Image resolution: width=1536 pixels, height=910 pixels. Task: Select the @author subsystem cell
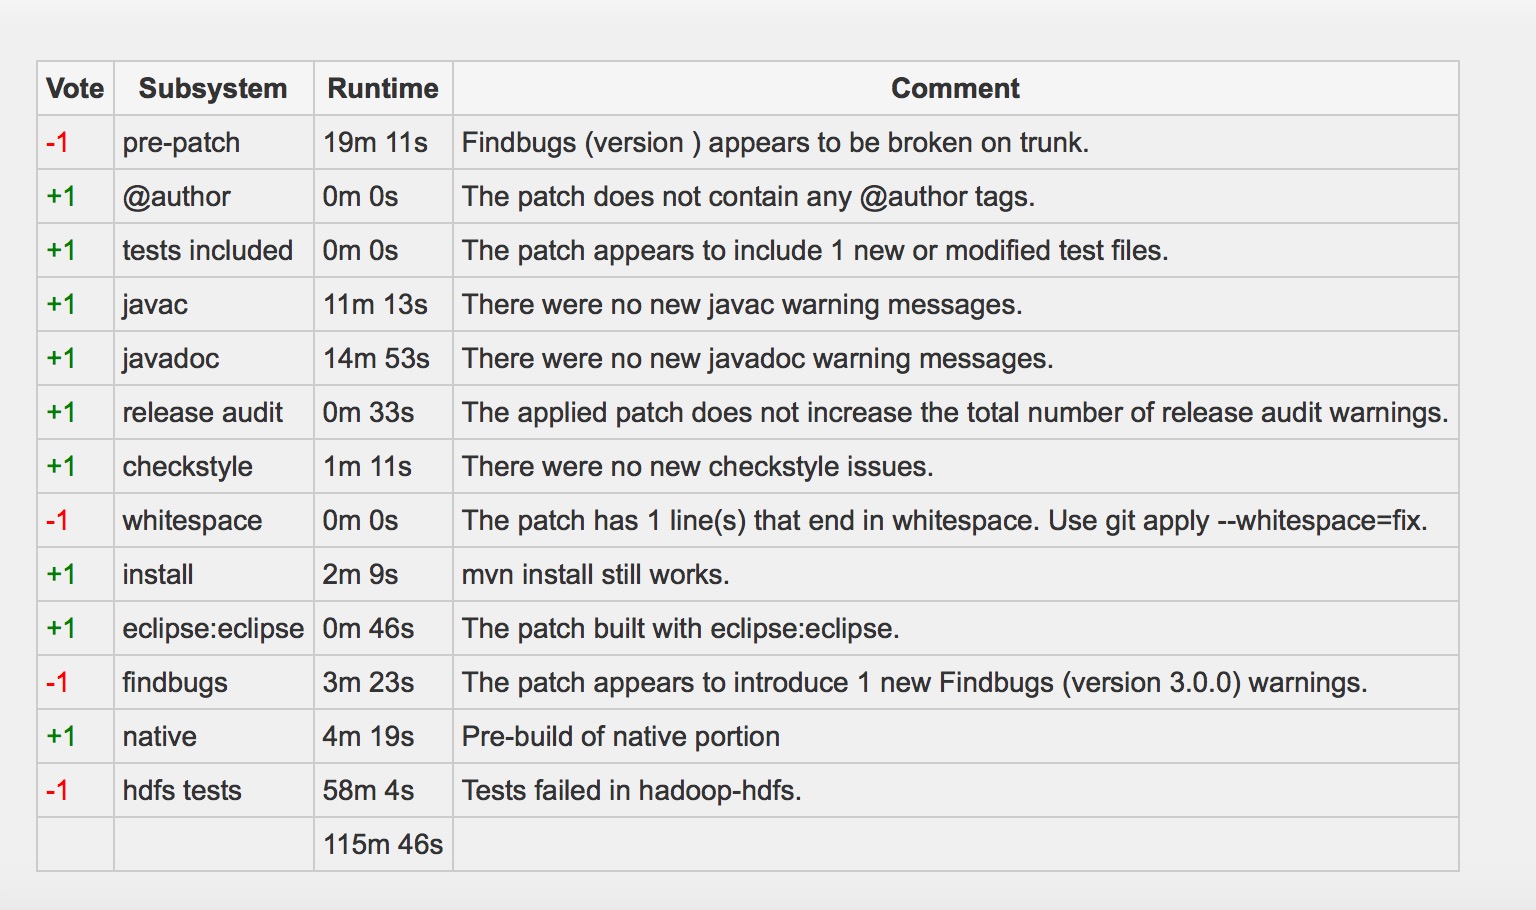213,196
